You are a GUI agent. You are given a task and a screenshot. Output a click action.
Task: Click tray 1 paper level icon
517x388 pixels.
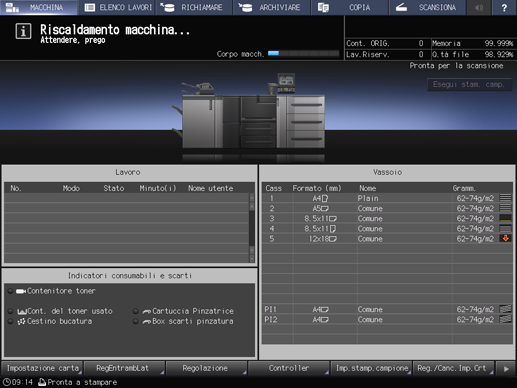coord(505,198)
